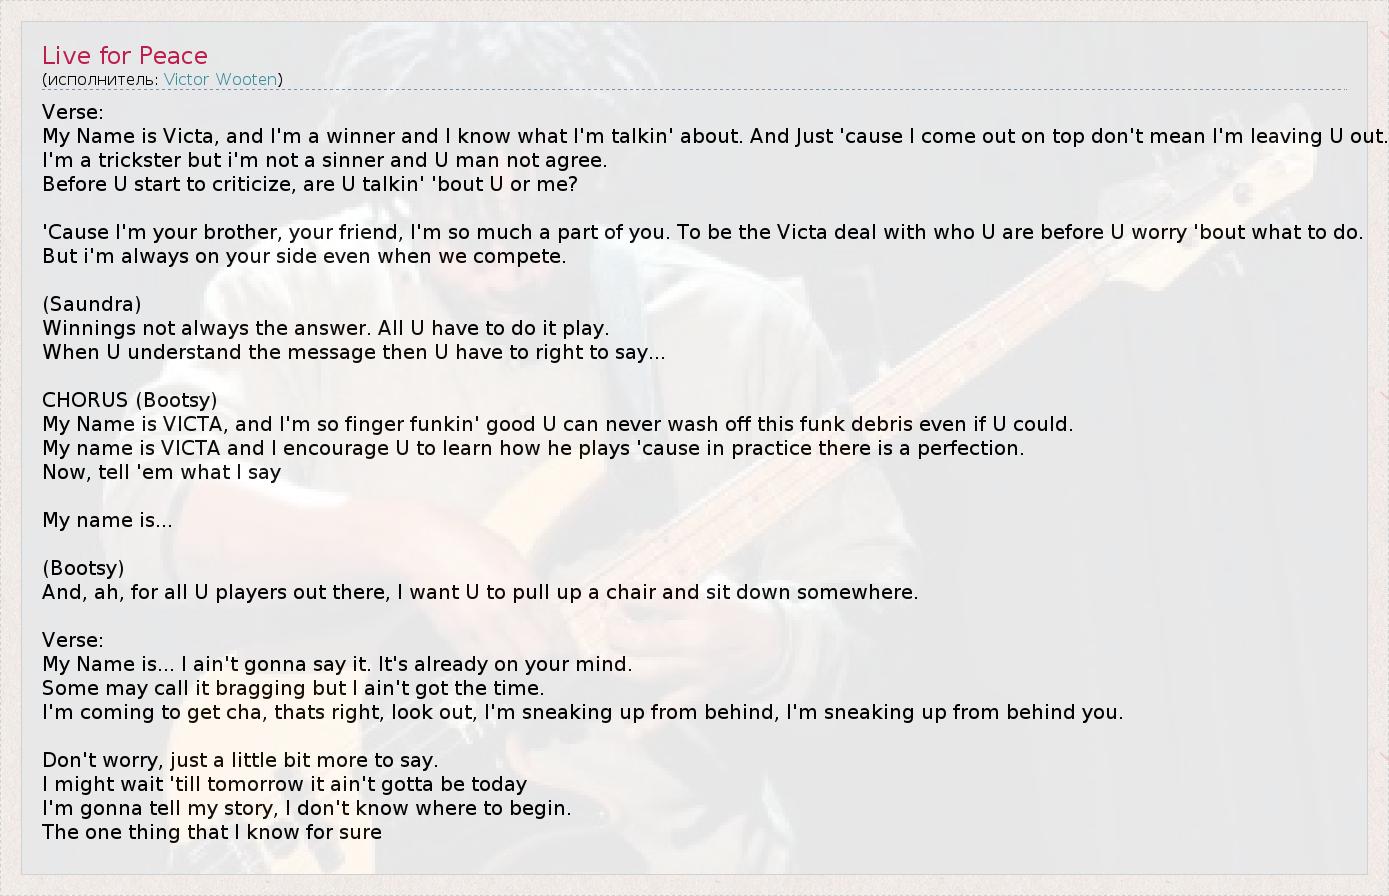1389x896 pixels.
Task: Click the last line "The one thing that I know"
Action: [x=212, y=832]
